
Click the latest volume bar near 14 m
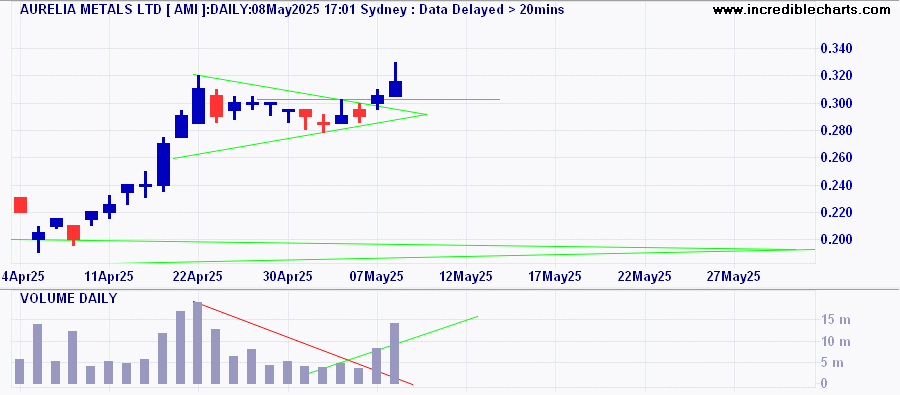point(394,354)
